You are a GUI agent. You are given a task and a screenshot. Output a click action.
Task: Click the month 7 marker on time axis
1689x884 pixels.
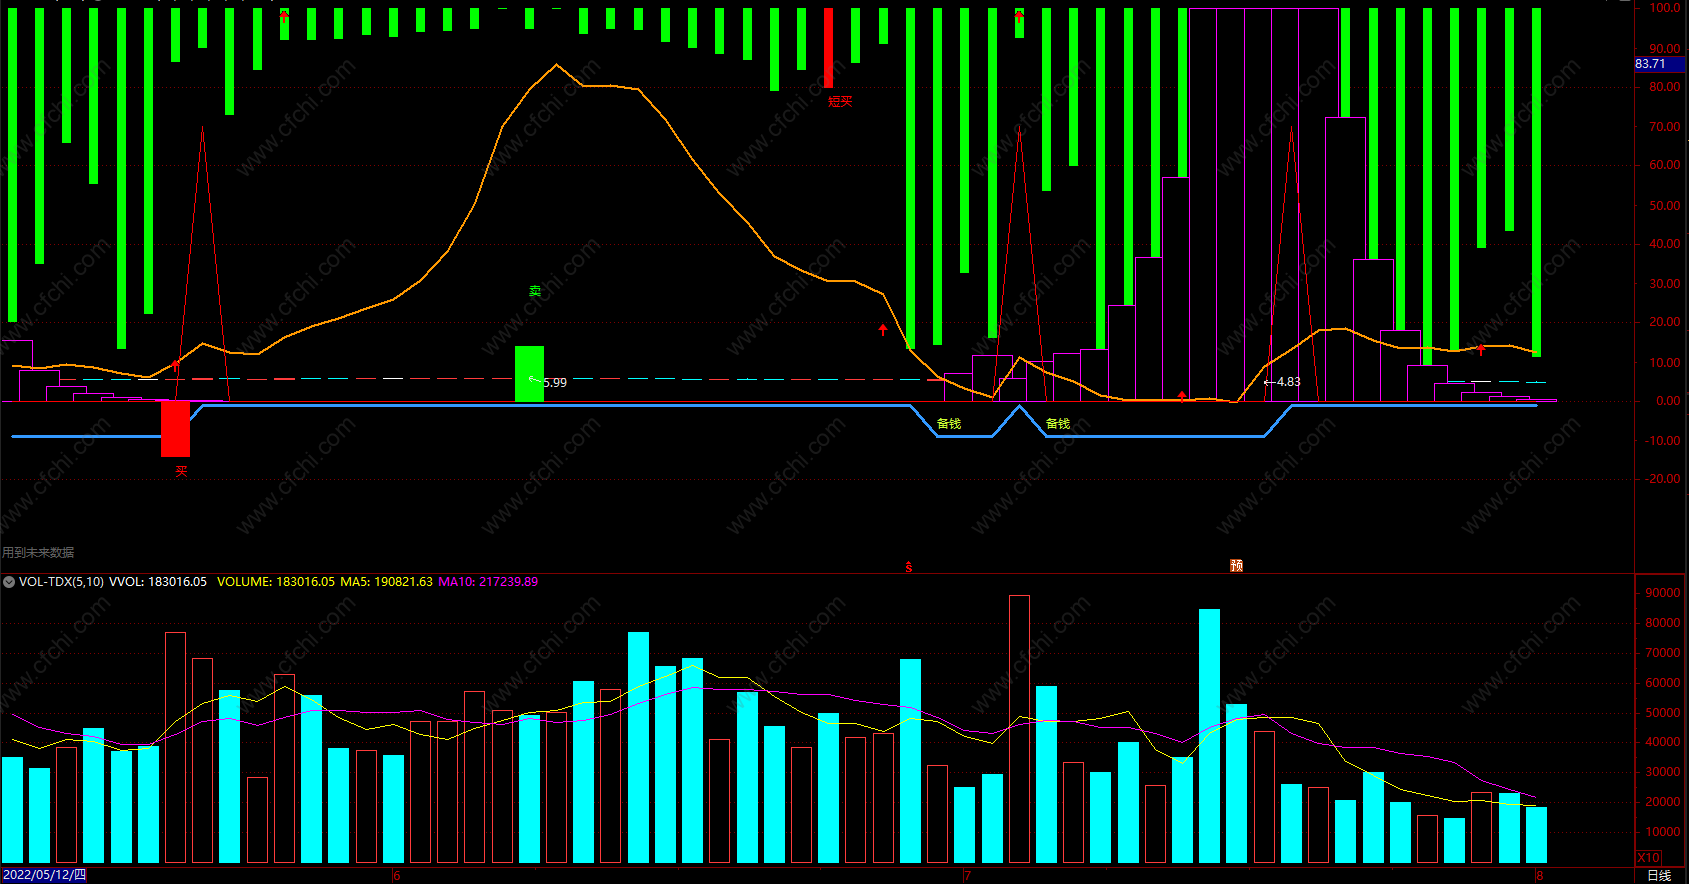point(967,875)
